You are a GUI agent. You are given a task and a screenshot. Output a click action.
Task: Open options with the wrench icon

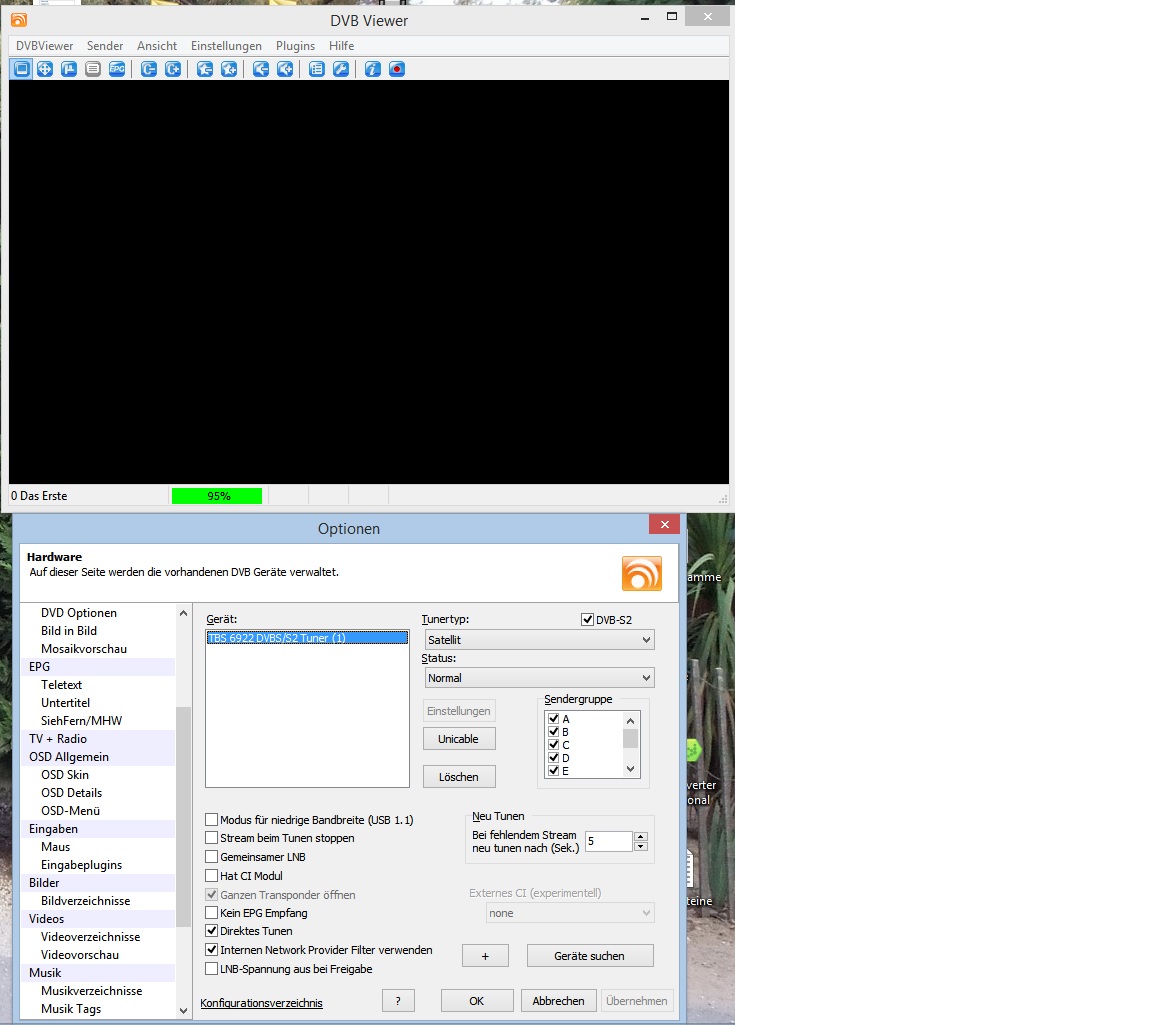341,69
